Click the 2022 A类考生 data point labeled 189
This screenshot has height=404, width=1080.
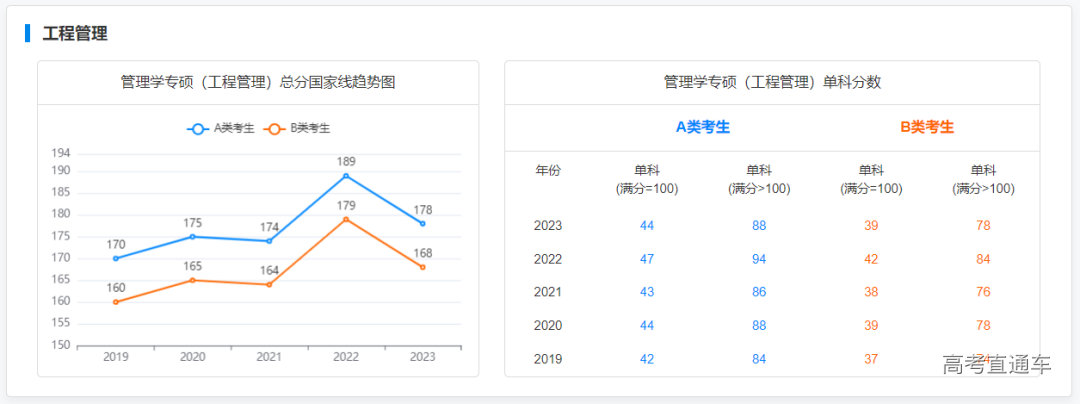pyautogui.click(x=346, y=176)
